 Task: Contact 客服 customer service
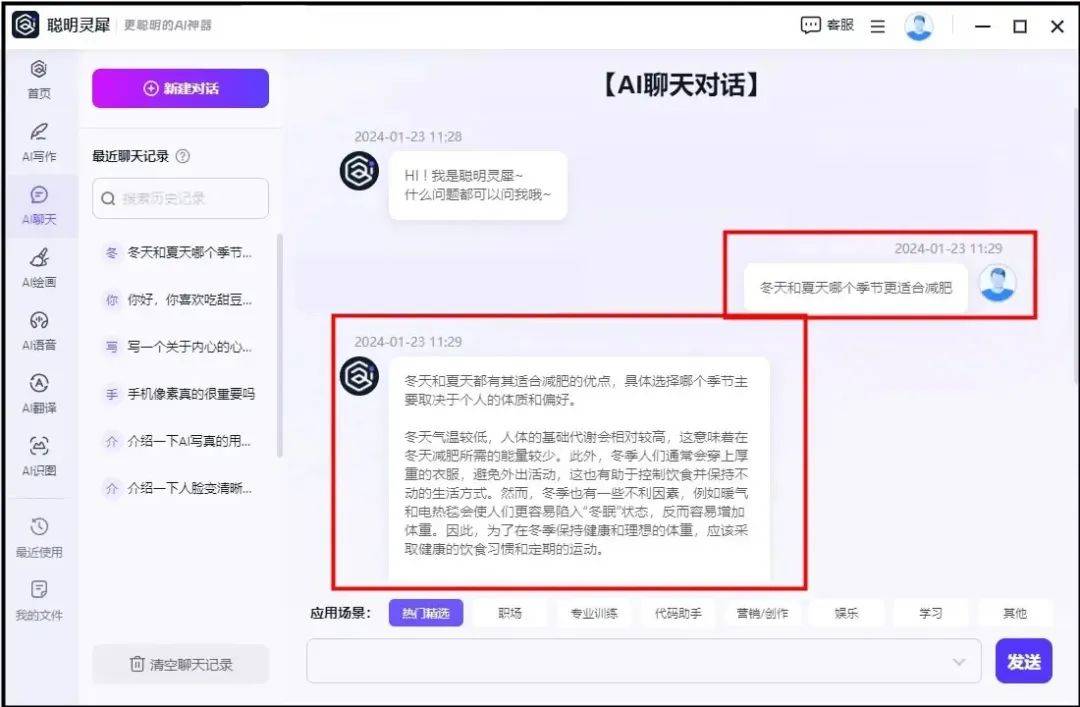(827, 25)
